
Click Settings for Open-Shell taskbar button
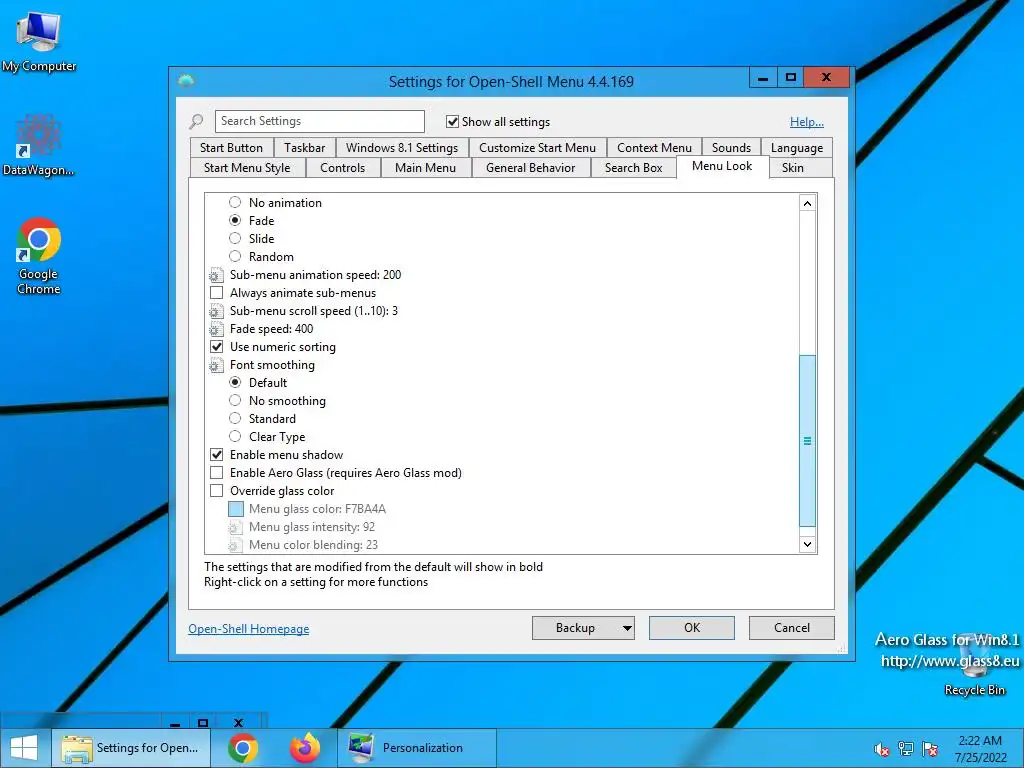pos(131,748)
